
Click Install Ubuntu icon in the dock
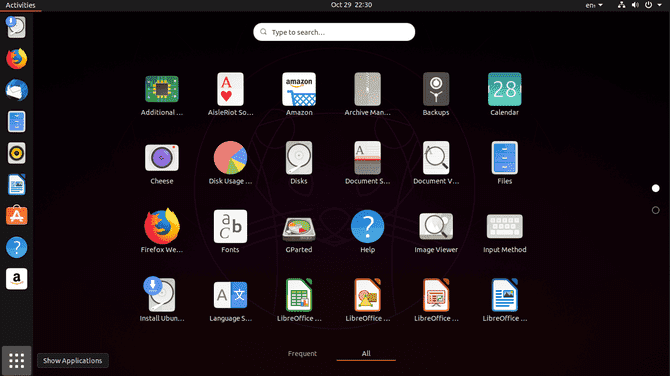[x=16, y=26]
